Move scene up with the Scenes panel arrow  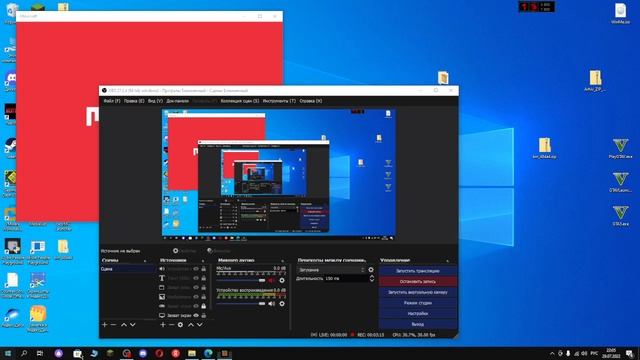click(124, 324)
